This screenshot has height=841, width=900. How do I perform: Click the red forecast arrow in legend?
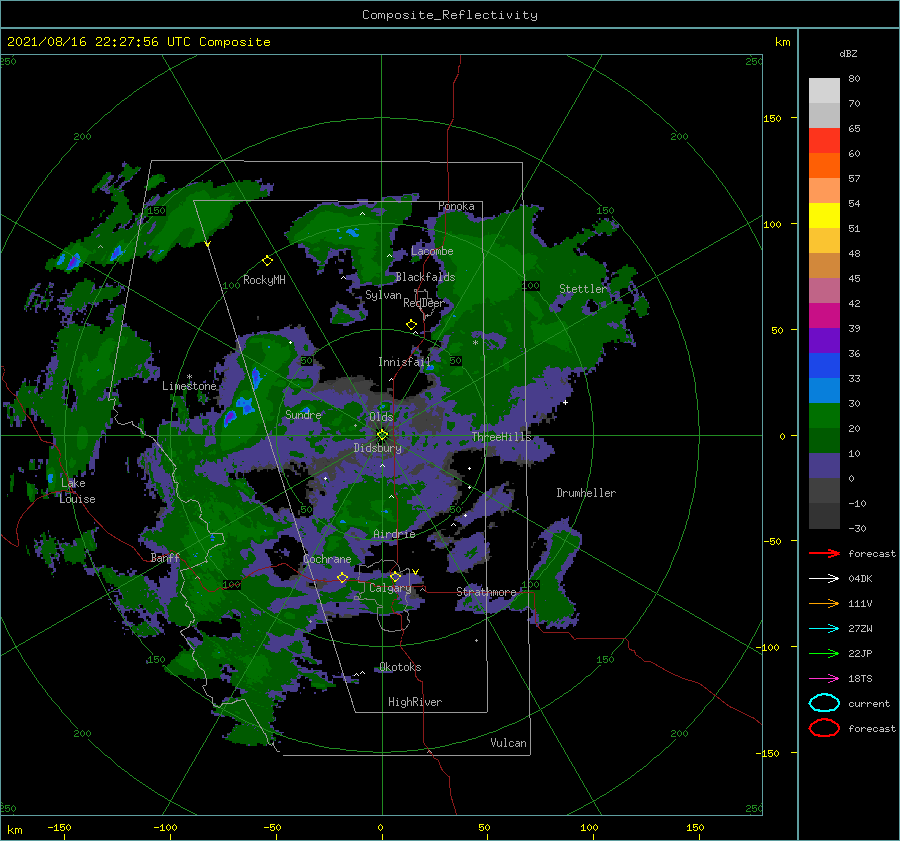tap(824, 553)
